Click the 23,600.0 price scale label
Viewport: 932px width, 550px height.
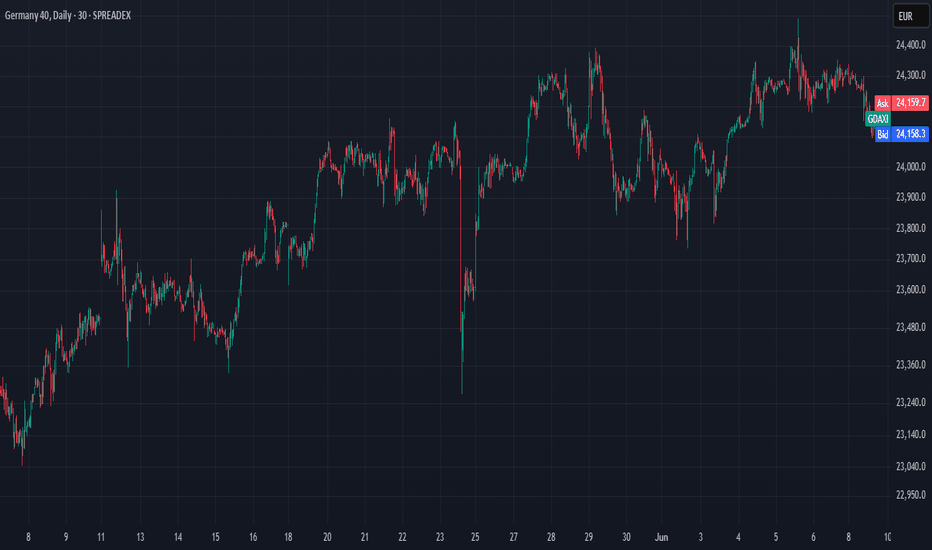pos(911,290)
